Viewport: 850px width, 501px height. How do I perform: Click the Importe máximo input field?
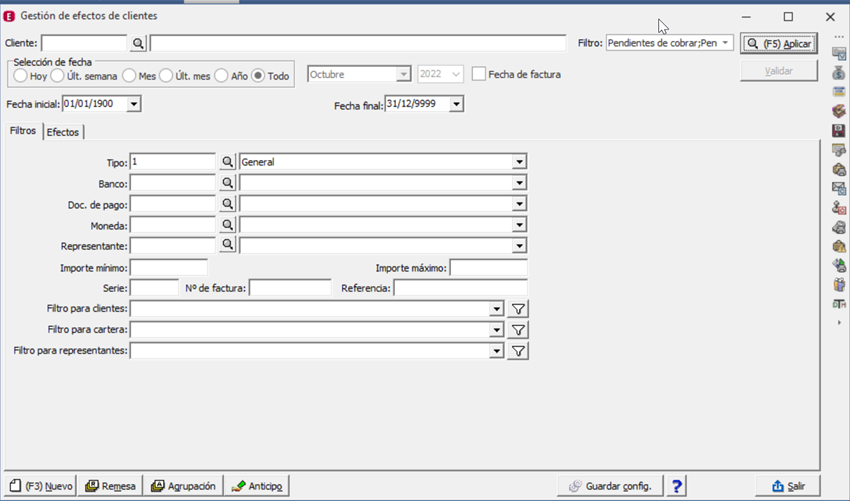click(x=488, y=267)
